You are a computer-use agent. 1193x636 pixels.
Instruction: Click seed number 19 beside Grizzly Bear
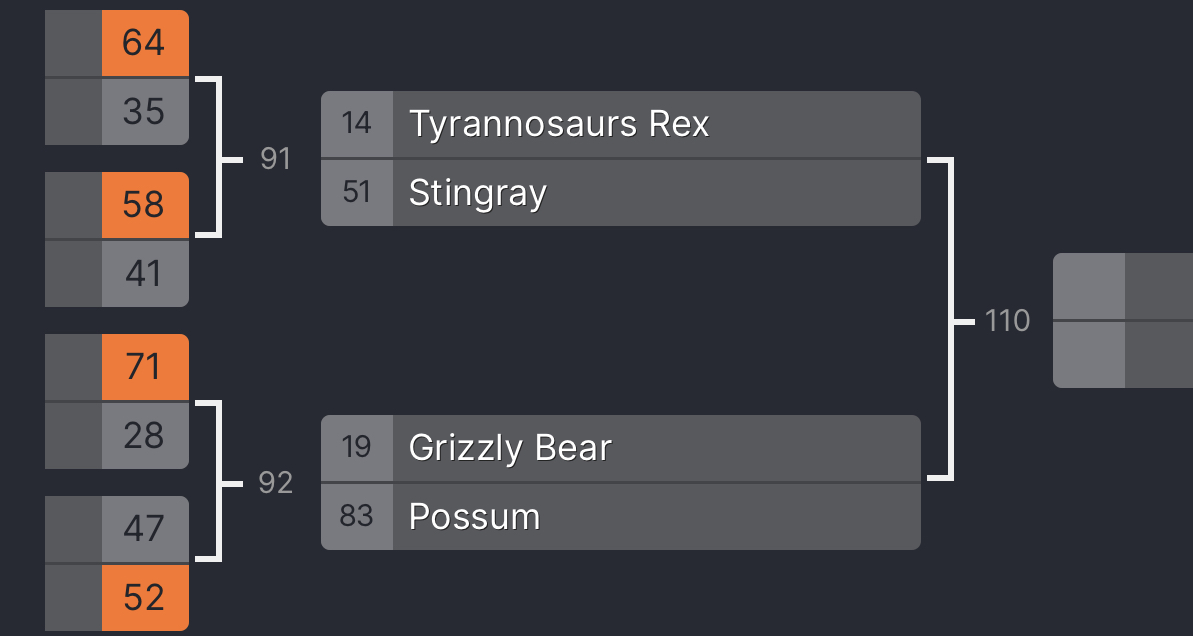coord(356,448)
